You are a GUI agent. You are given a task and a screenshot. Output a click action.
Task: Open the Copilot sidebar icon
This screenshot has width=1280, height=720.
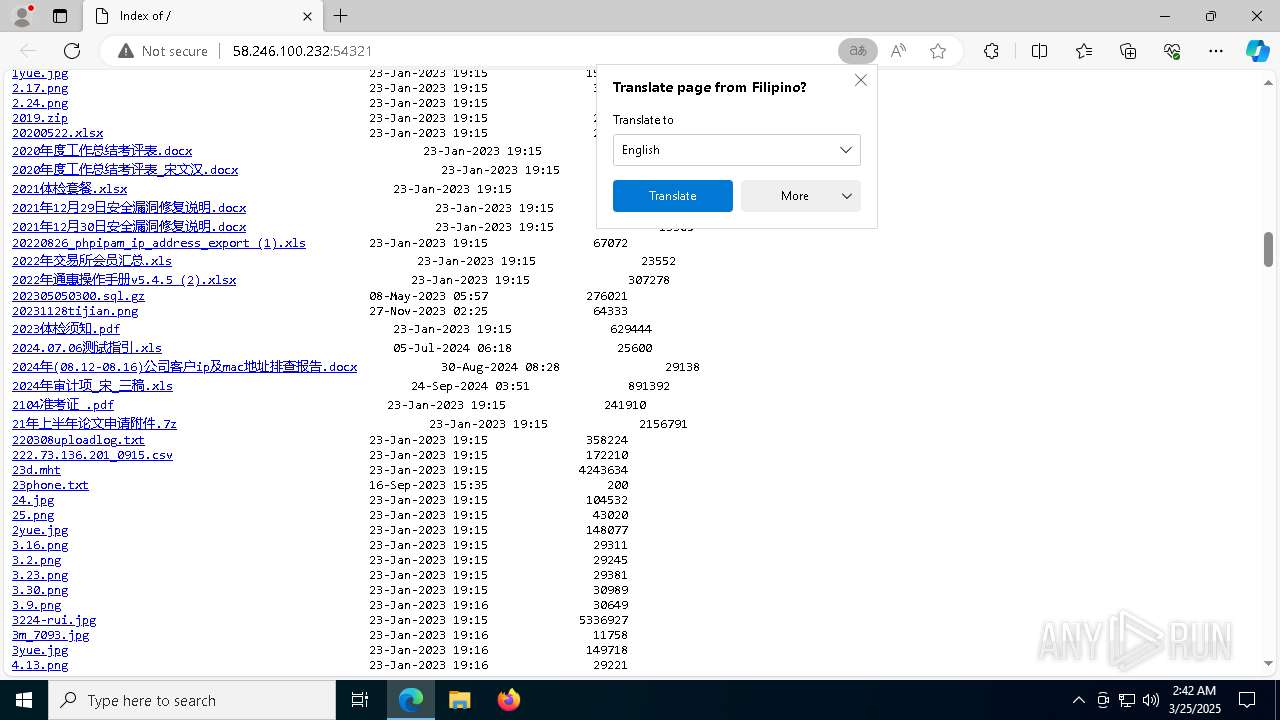click(x=1257, y=51)
